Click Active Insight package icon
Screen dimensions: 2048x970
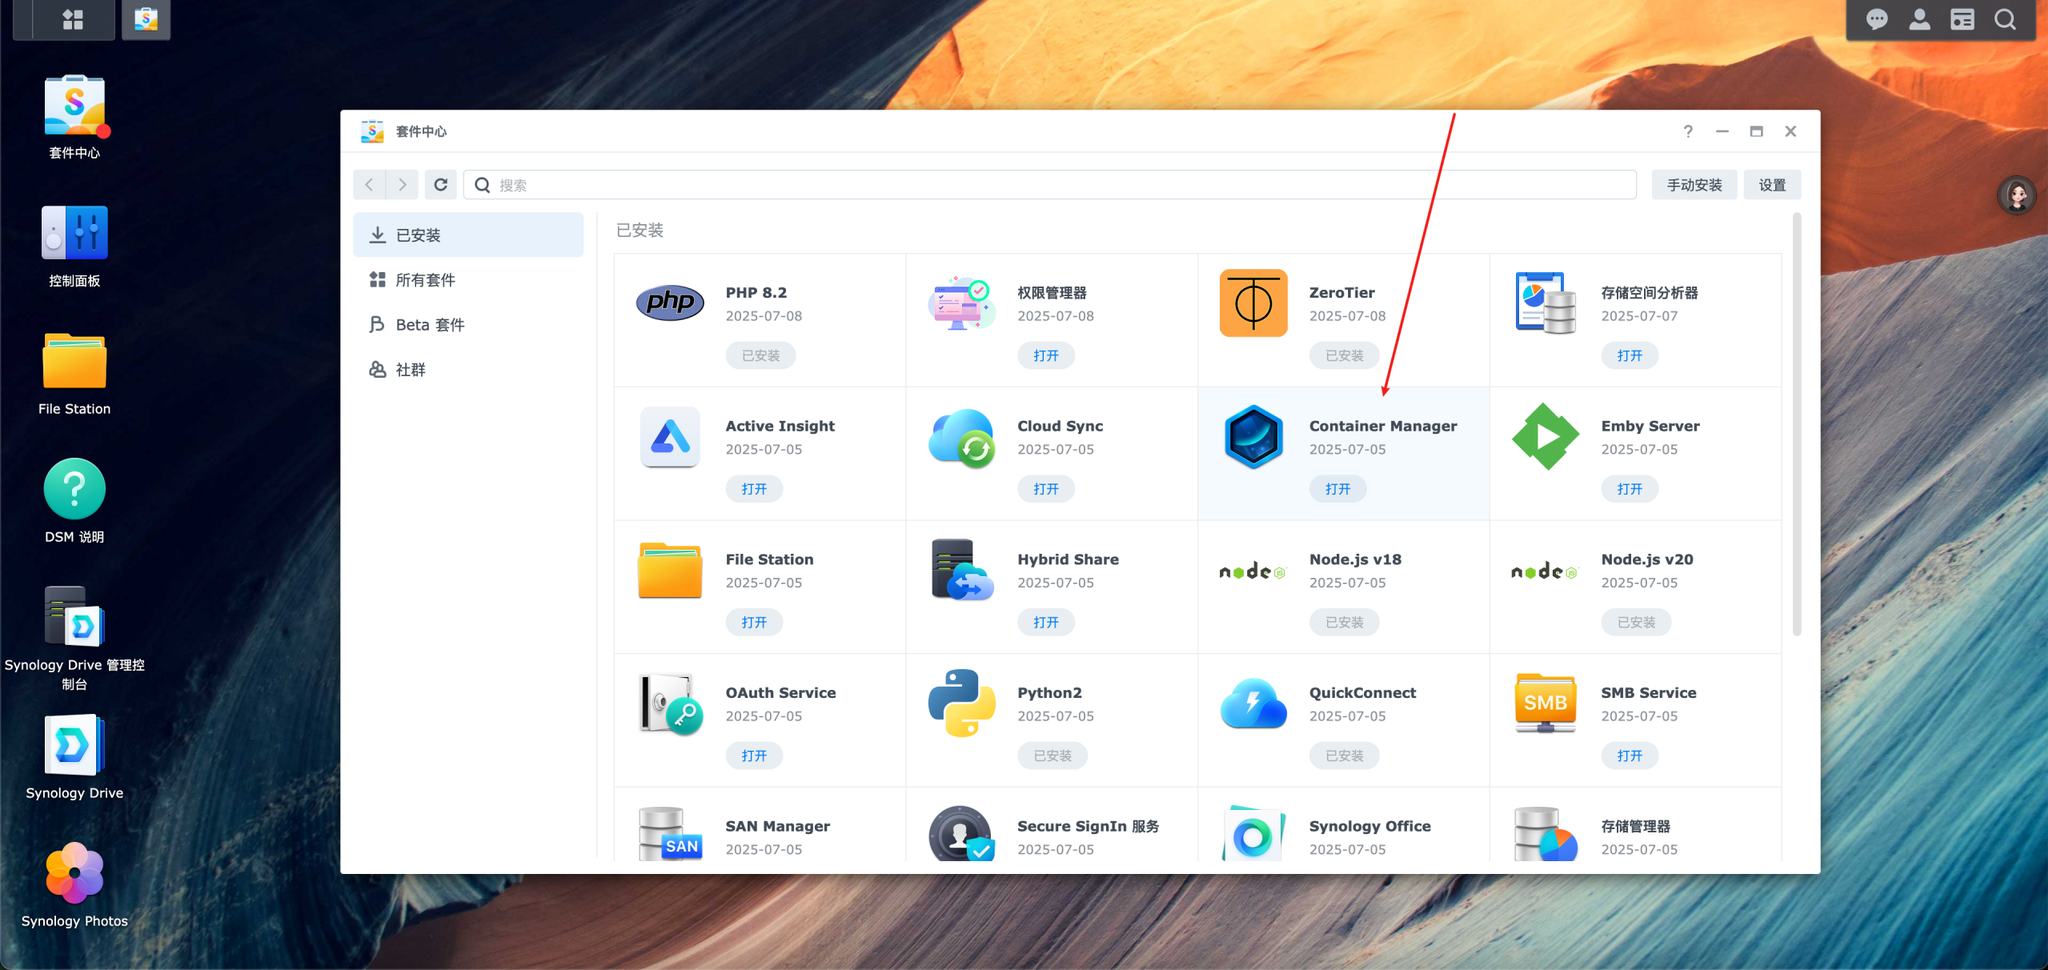(670, 437)
